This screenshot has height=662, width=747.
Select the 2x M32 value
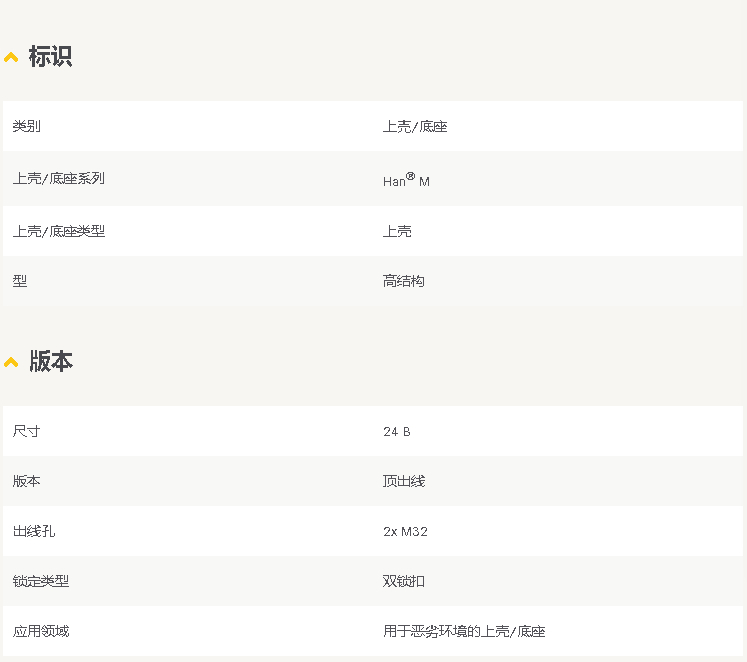[405, 532]
